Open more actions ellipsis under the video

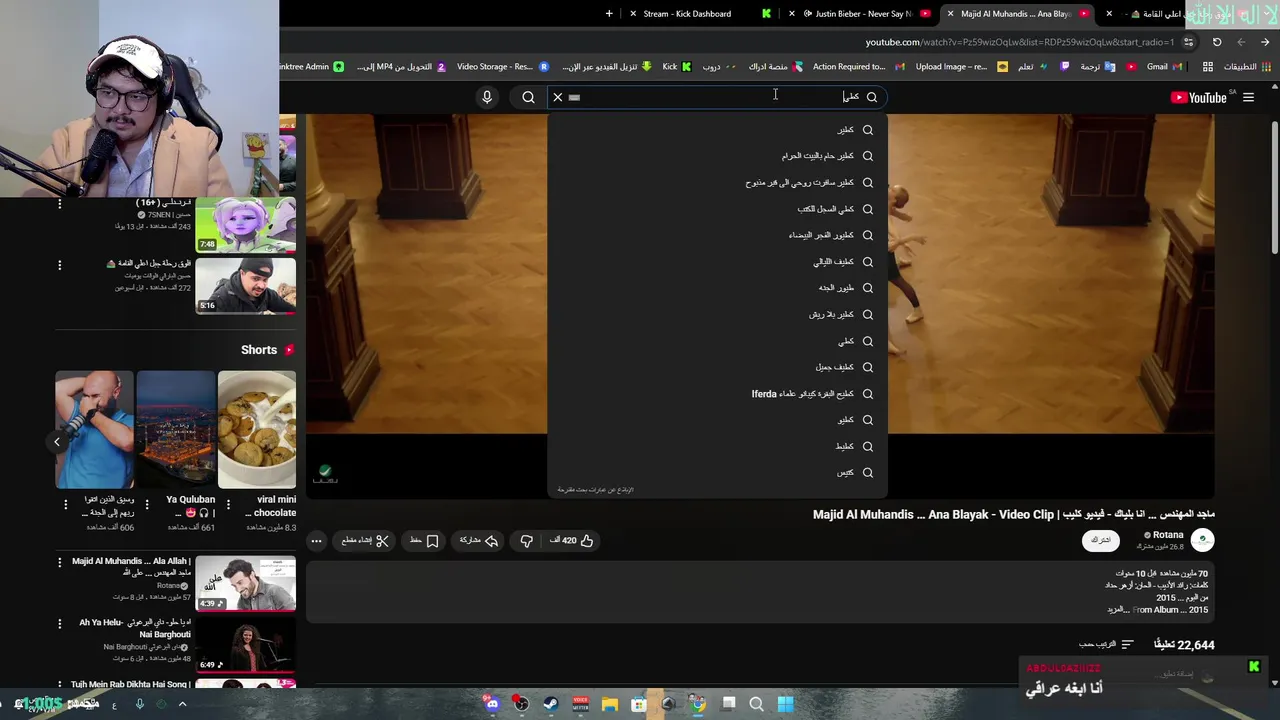pyautogui.click(x=316, y=541)
